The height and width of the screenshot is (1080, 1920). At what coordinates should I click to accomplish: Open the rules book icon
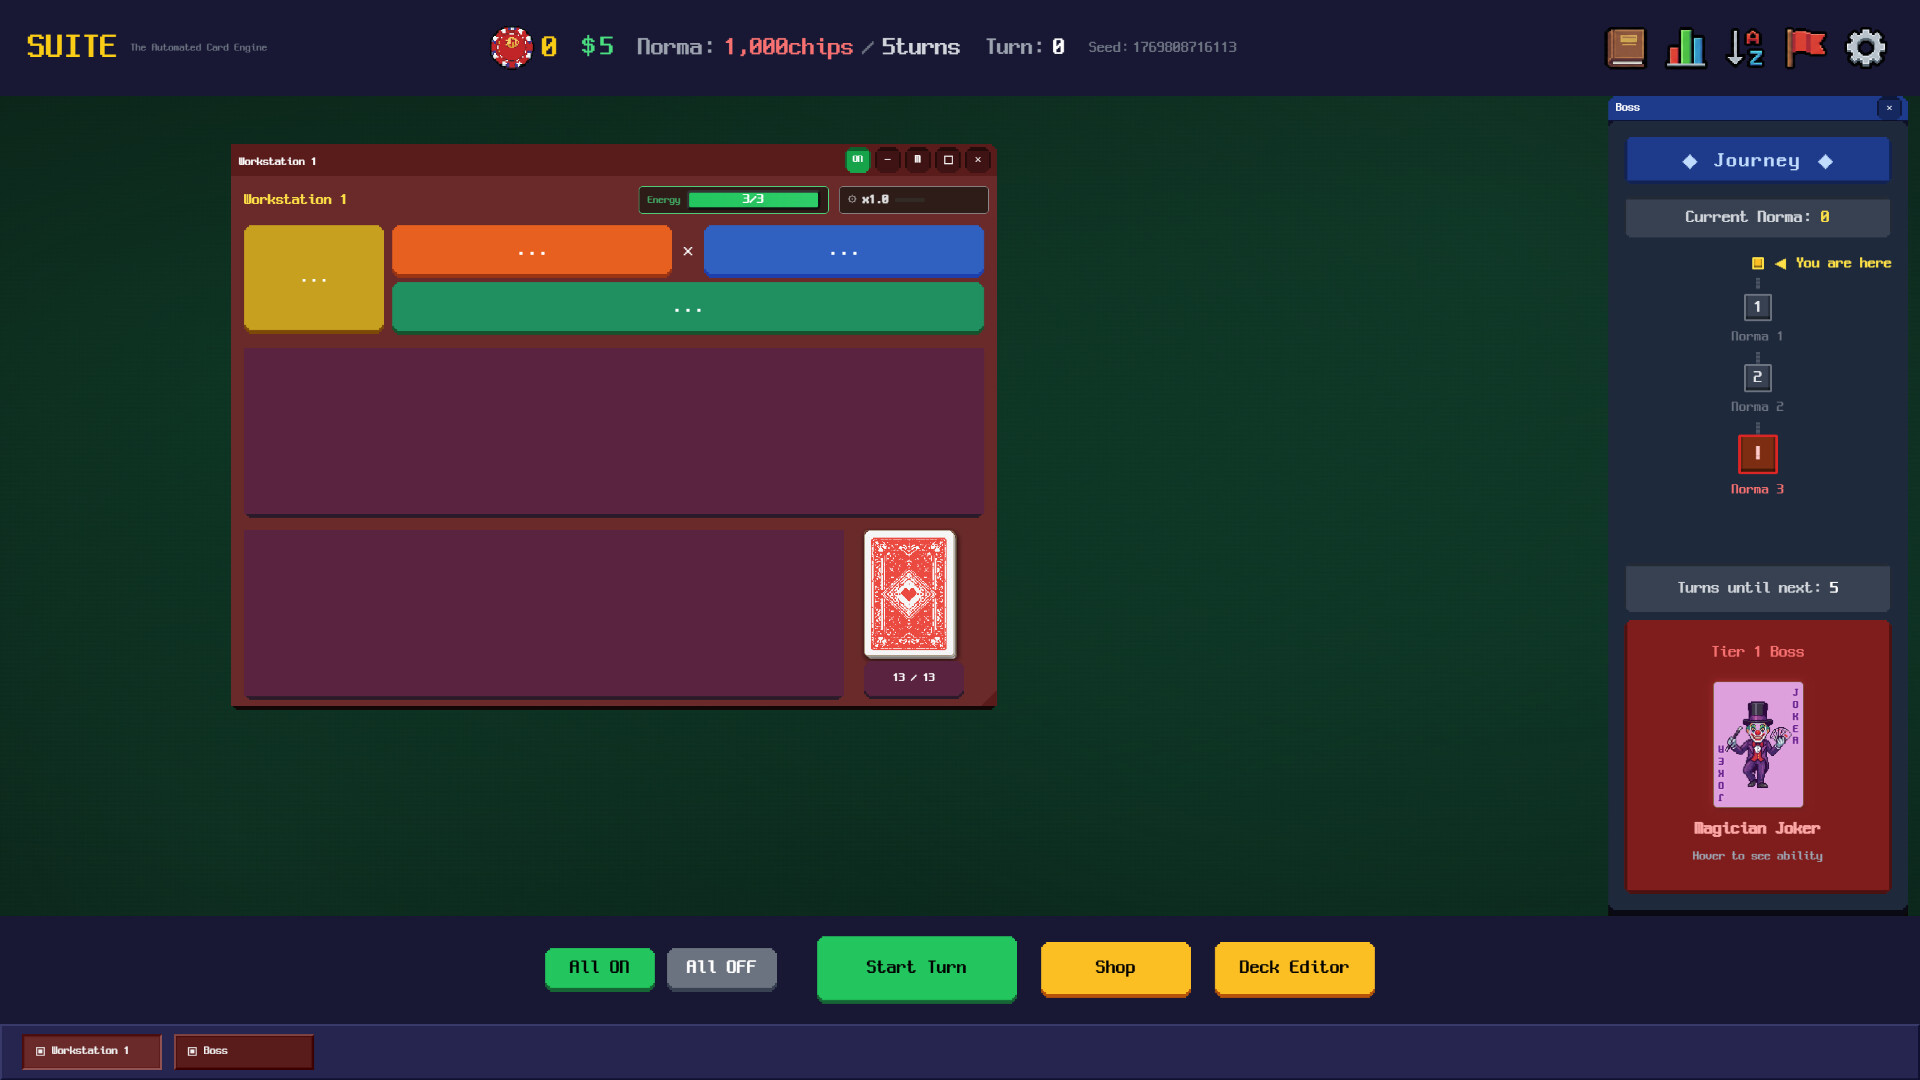pyautogui.click(x=1626, y=47)
